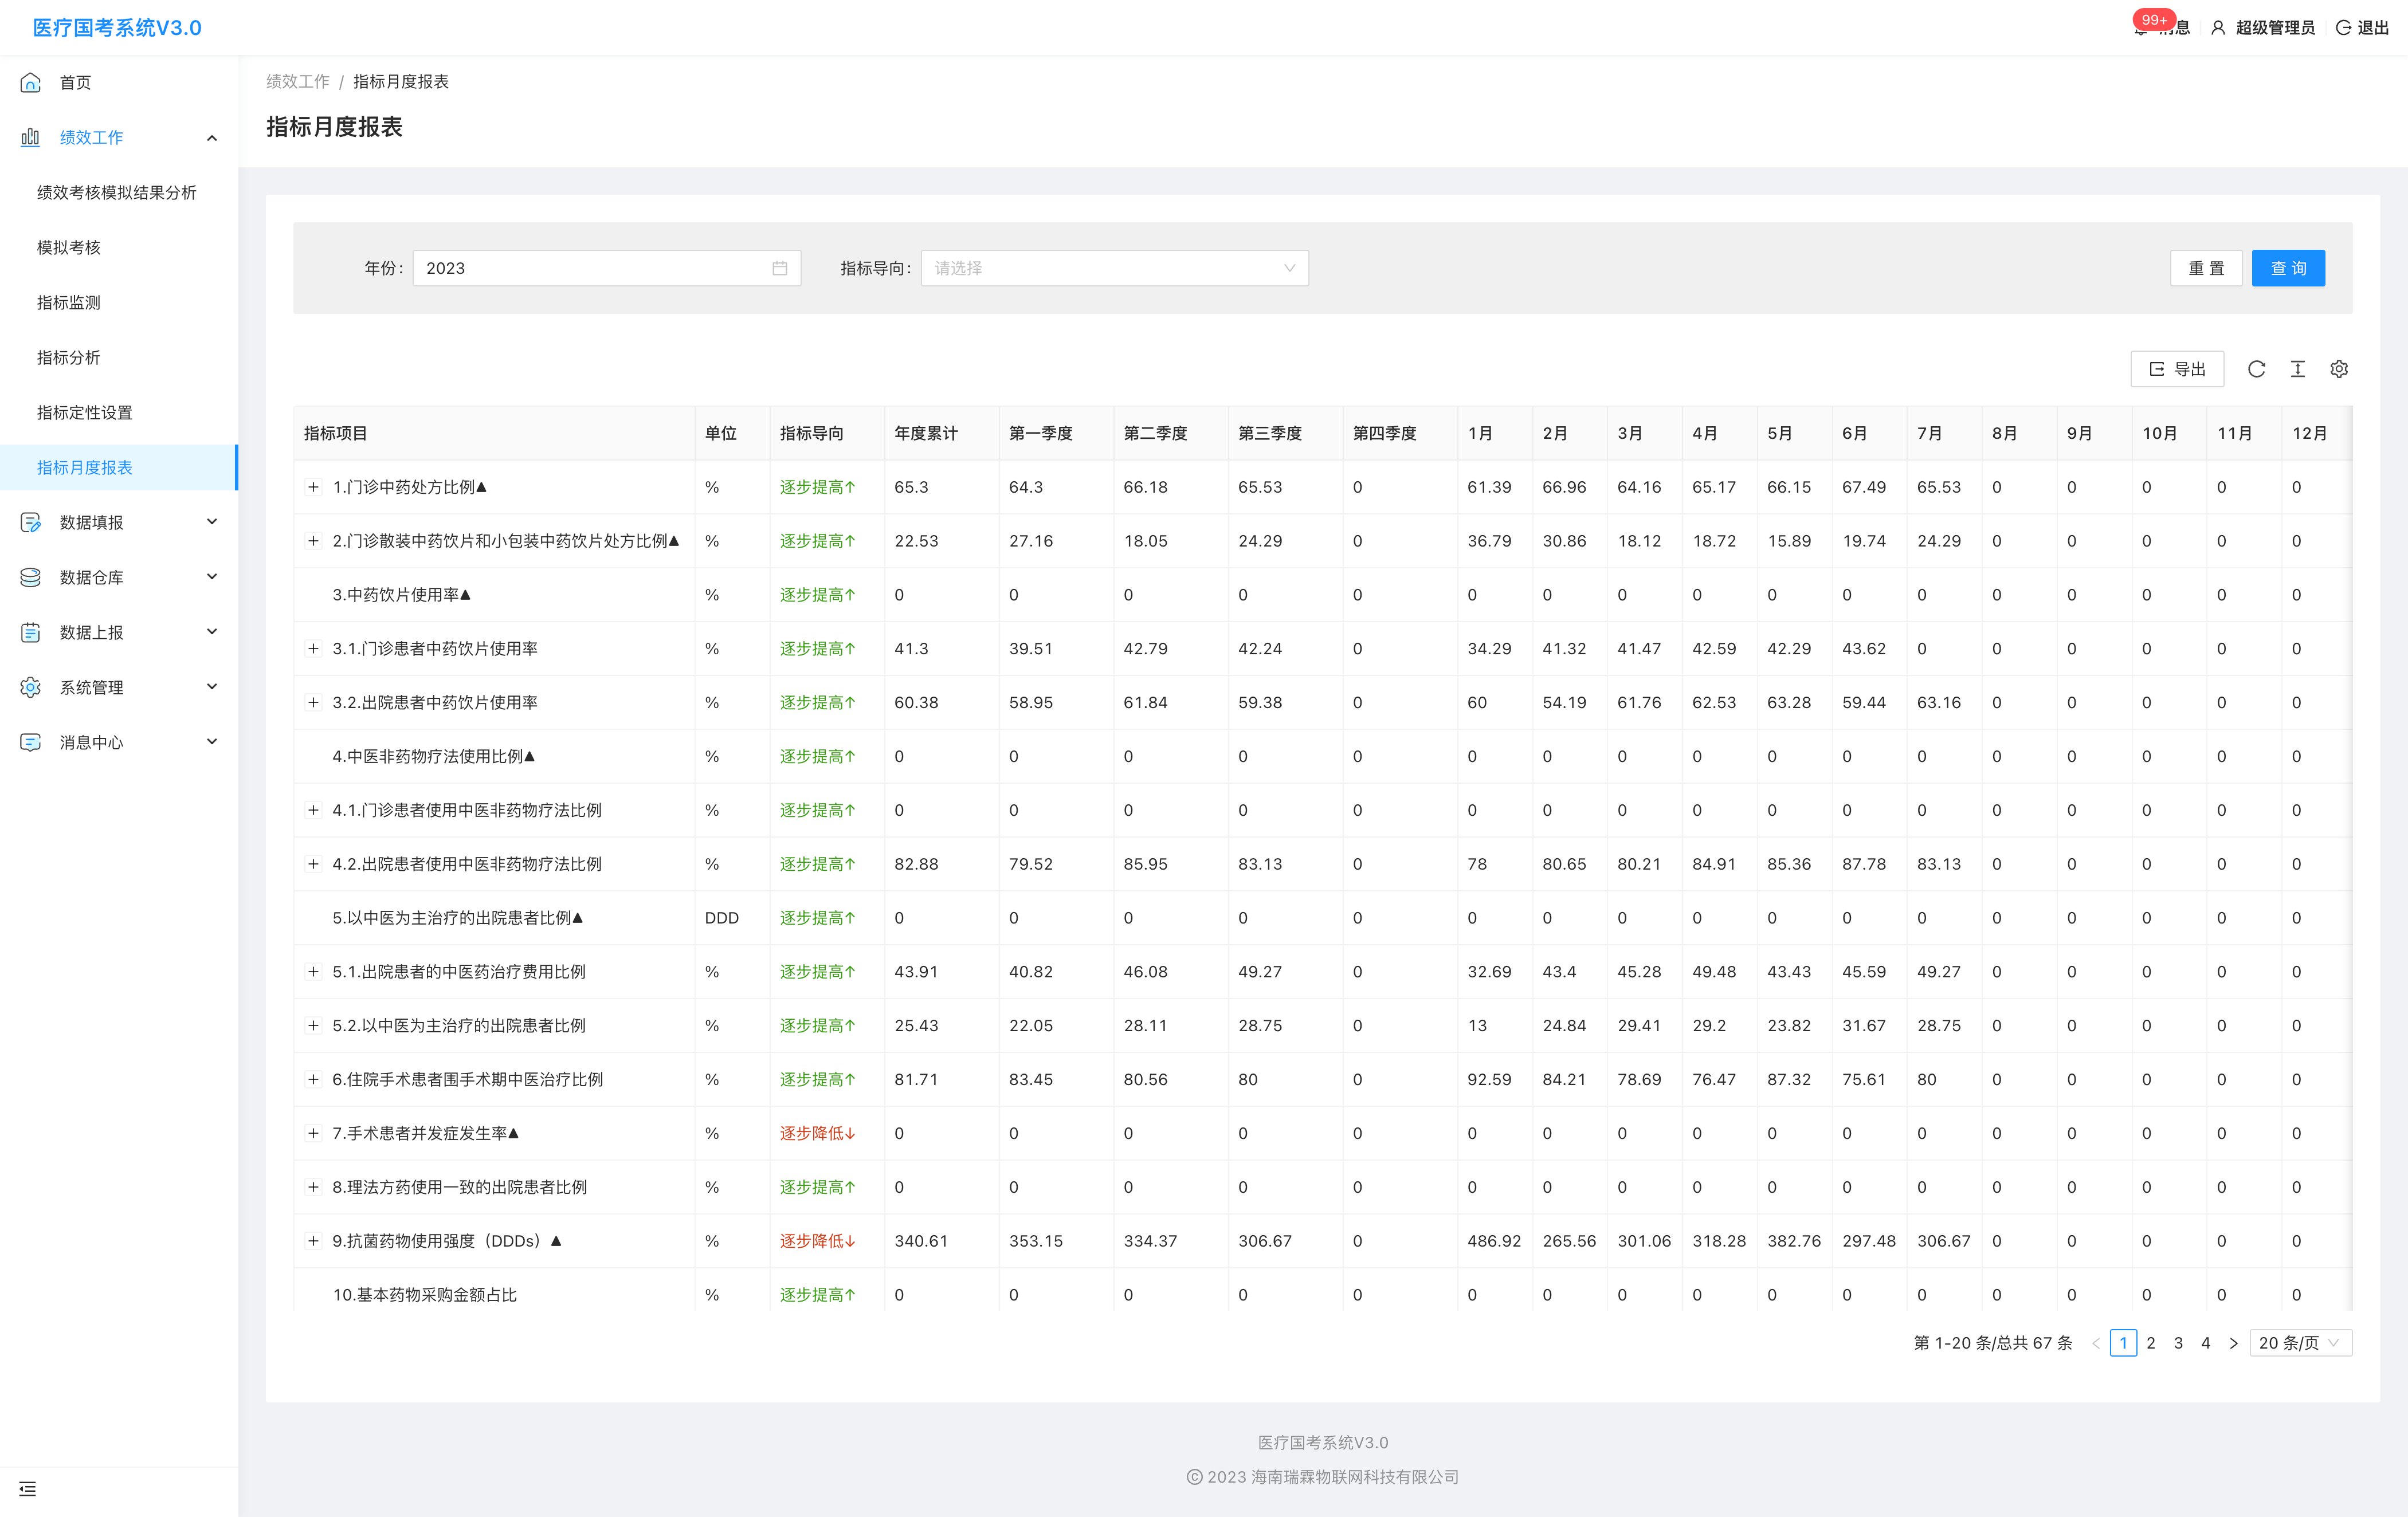This screenshot has width=2408, height=1517.
Task: Open the 20 条/页 page size dropdown
Action: [x=2299, y=1343]
